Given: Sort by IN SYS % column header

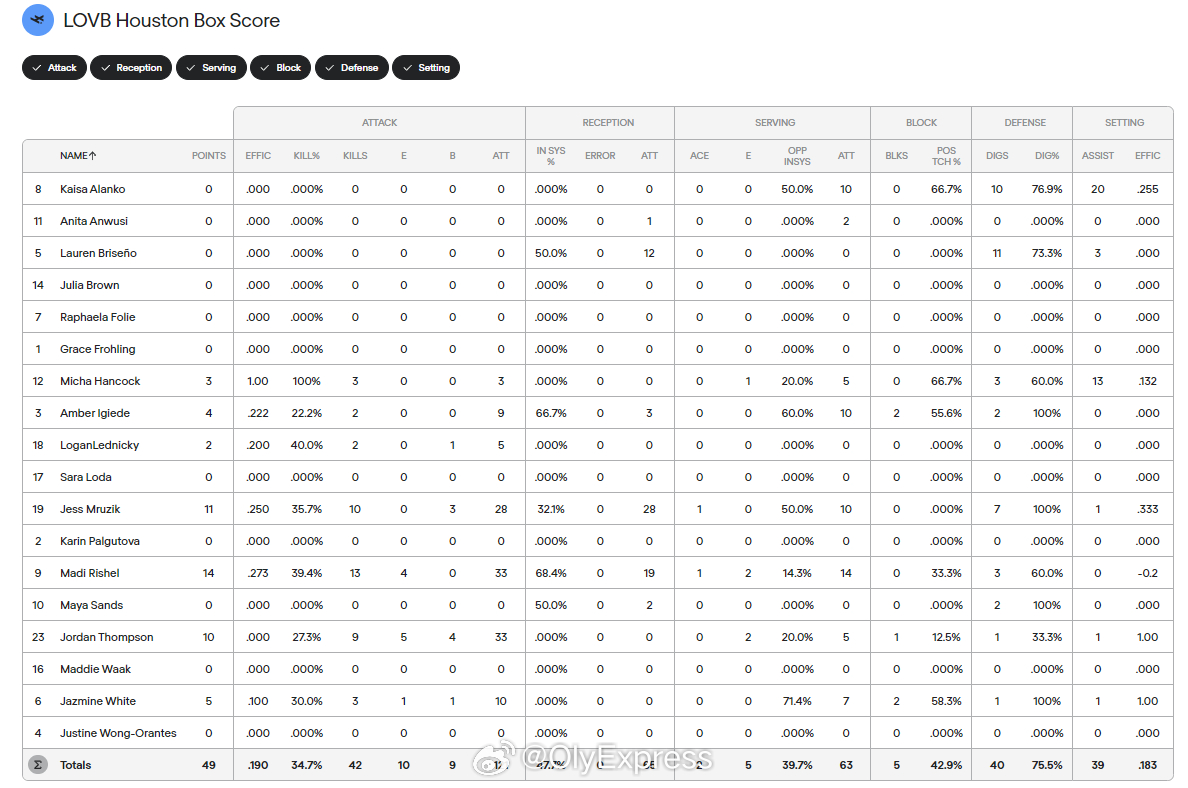Looking at the screenshot, I should (x=551, y=155).
